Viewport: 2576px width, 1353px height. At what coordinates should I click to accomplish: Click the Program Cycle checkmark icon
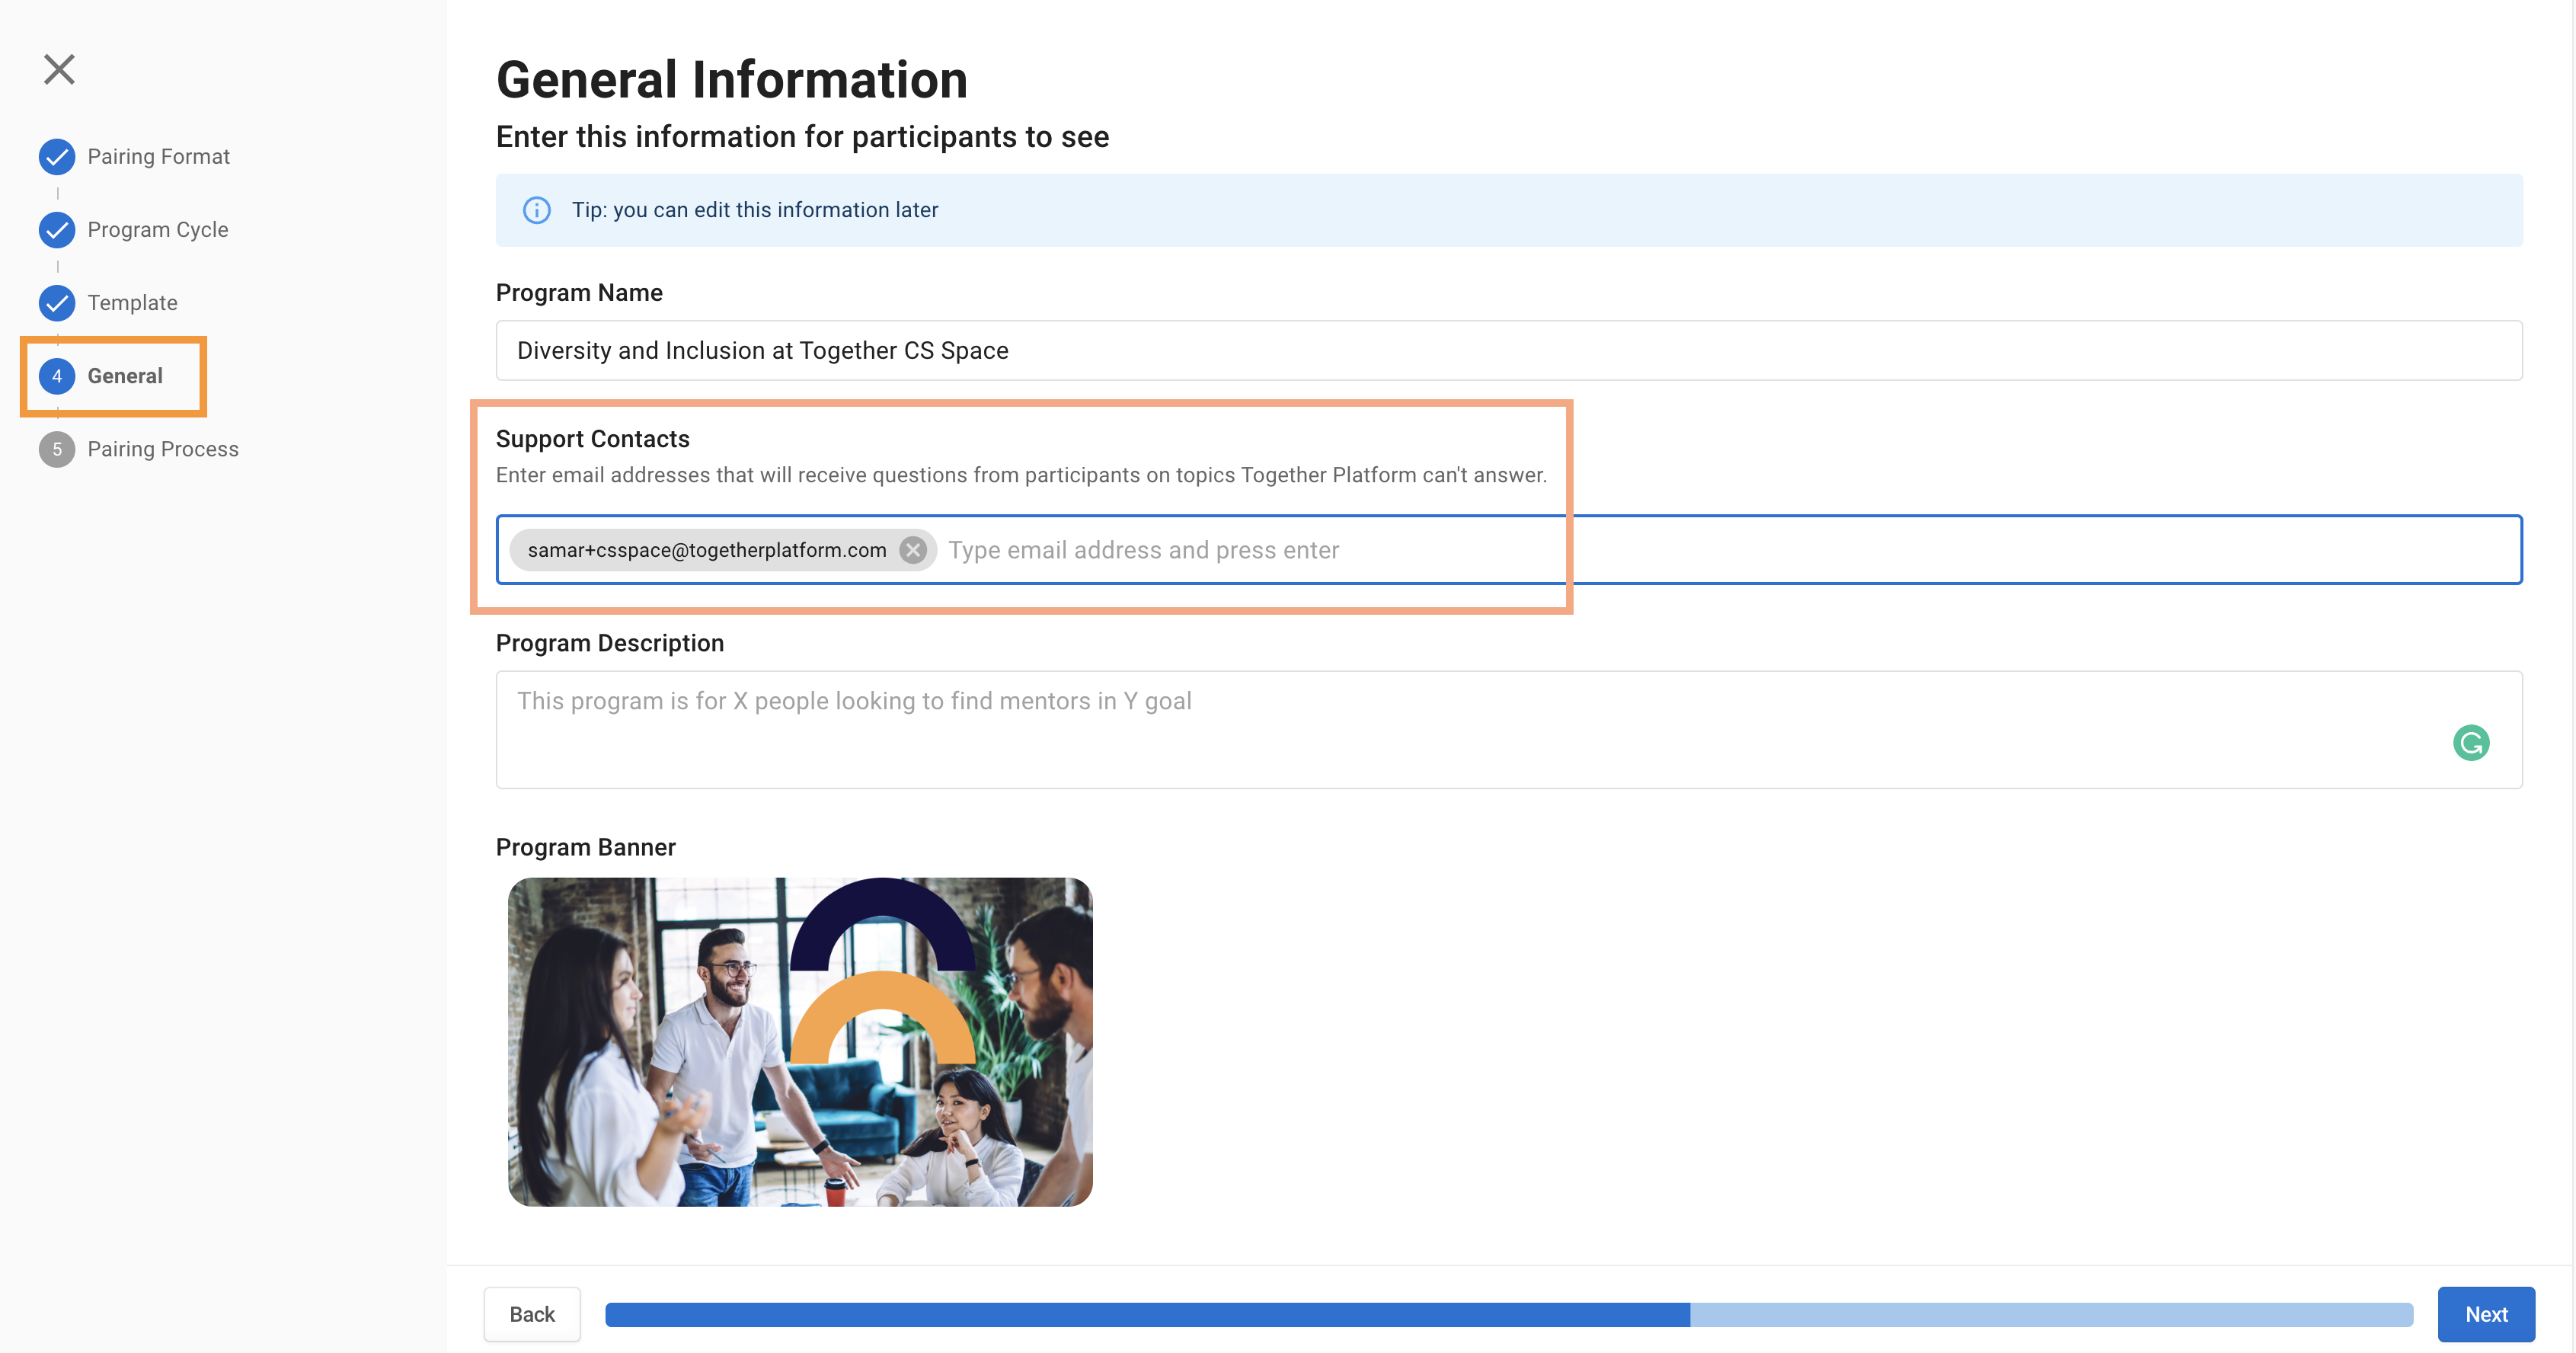point(57,230)
